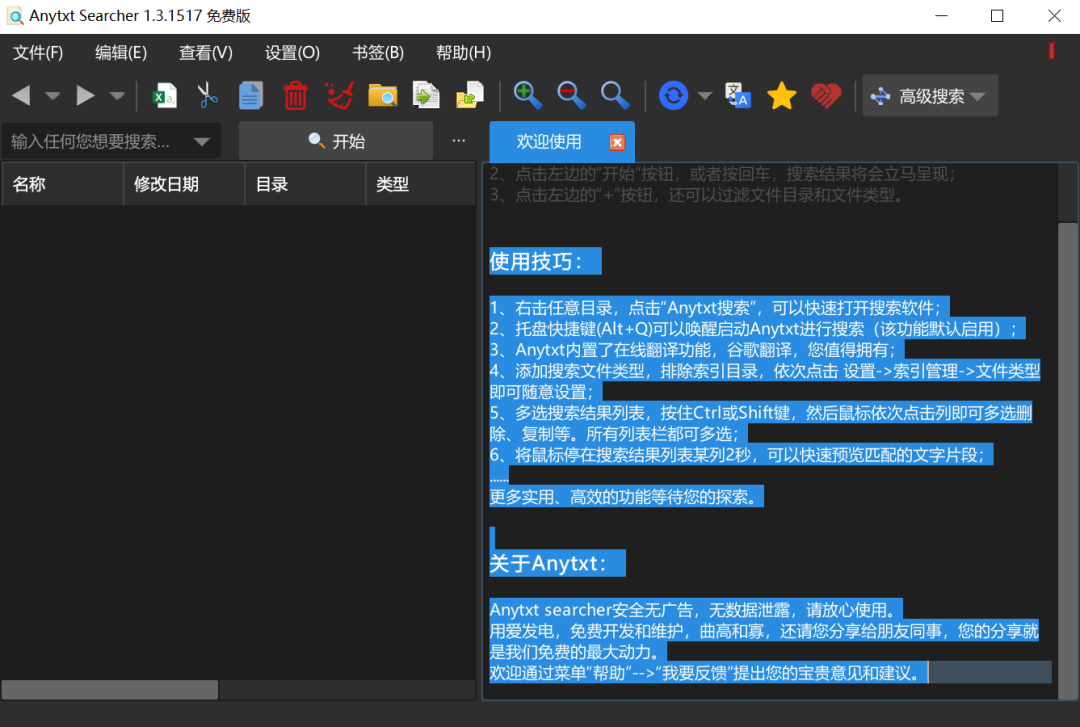Screen dimensions: 1080x727
Task: Maximize the Anytxt Searcher window
Action: 997,16
